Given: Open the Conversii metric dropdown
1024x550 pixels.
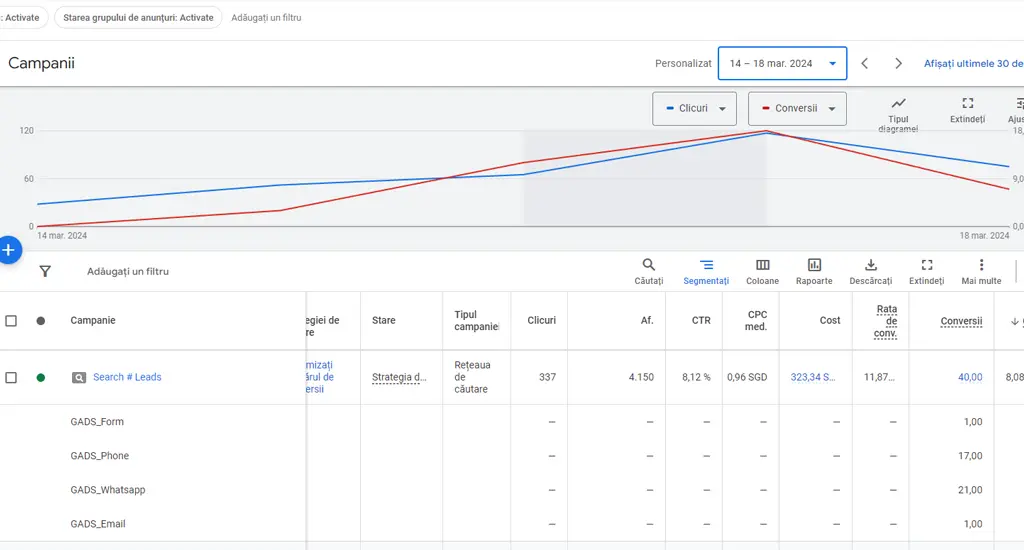Looking at the screenshot, I should 797,108.
